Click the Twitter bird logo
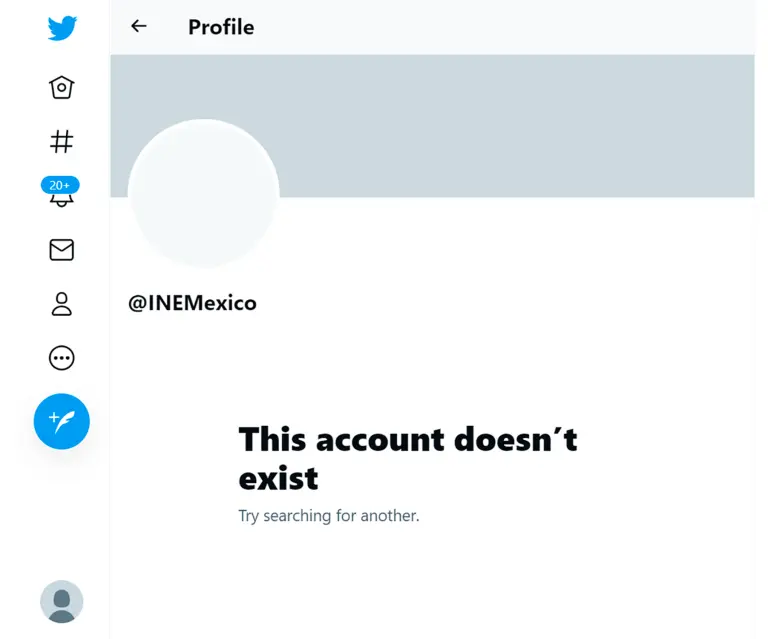This screenshot has width=768, height=639. (x=61, y=29)
